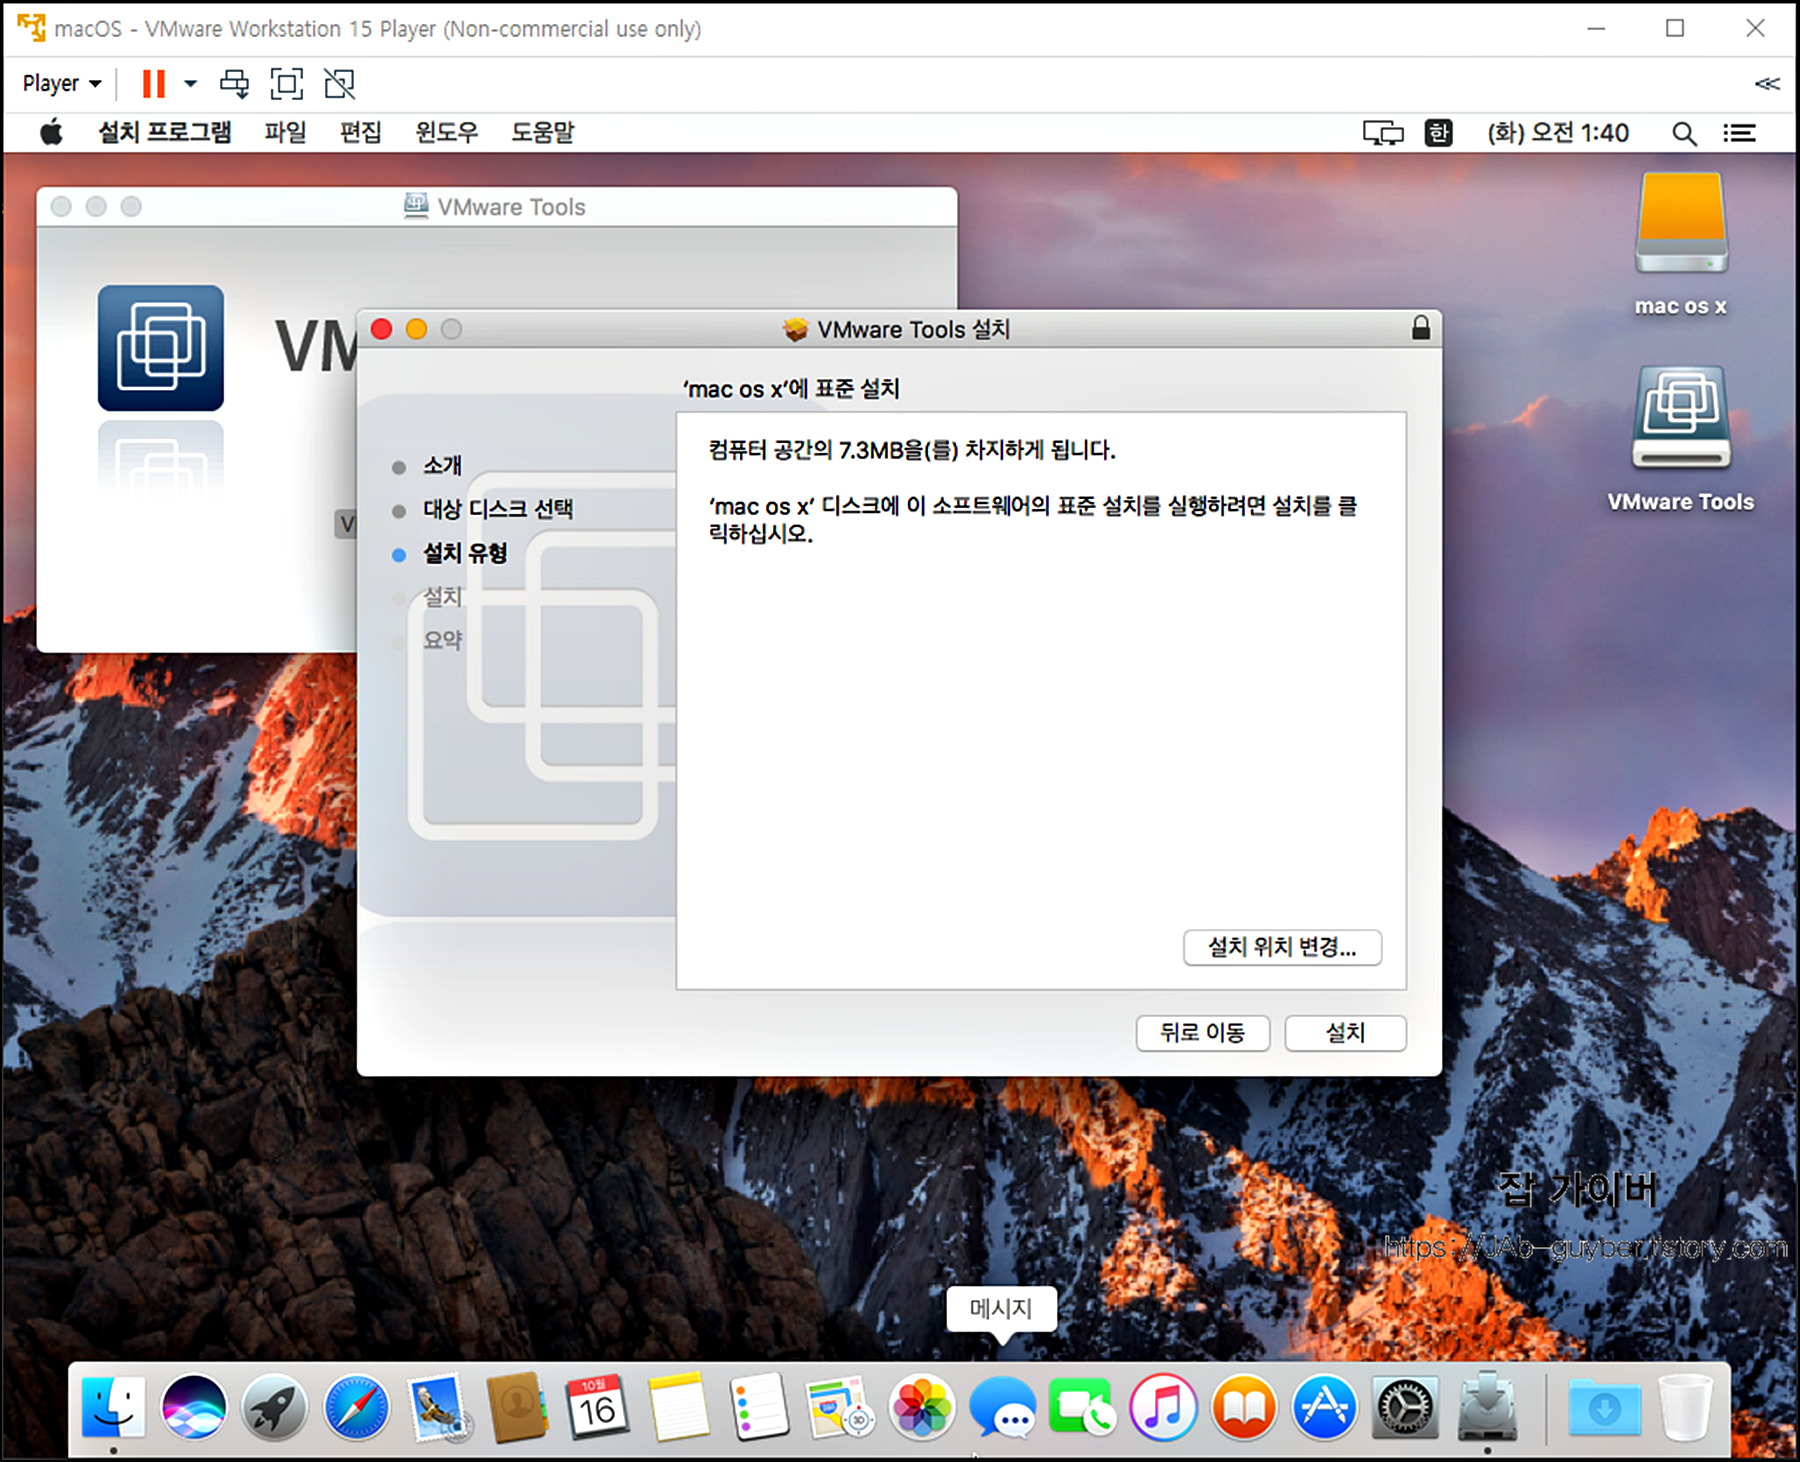1800x1462 pixels.
Task: Open Mail stamp icon in Dock
Action: pos(437,1406)
